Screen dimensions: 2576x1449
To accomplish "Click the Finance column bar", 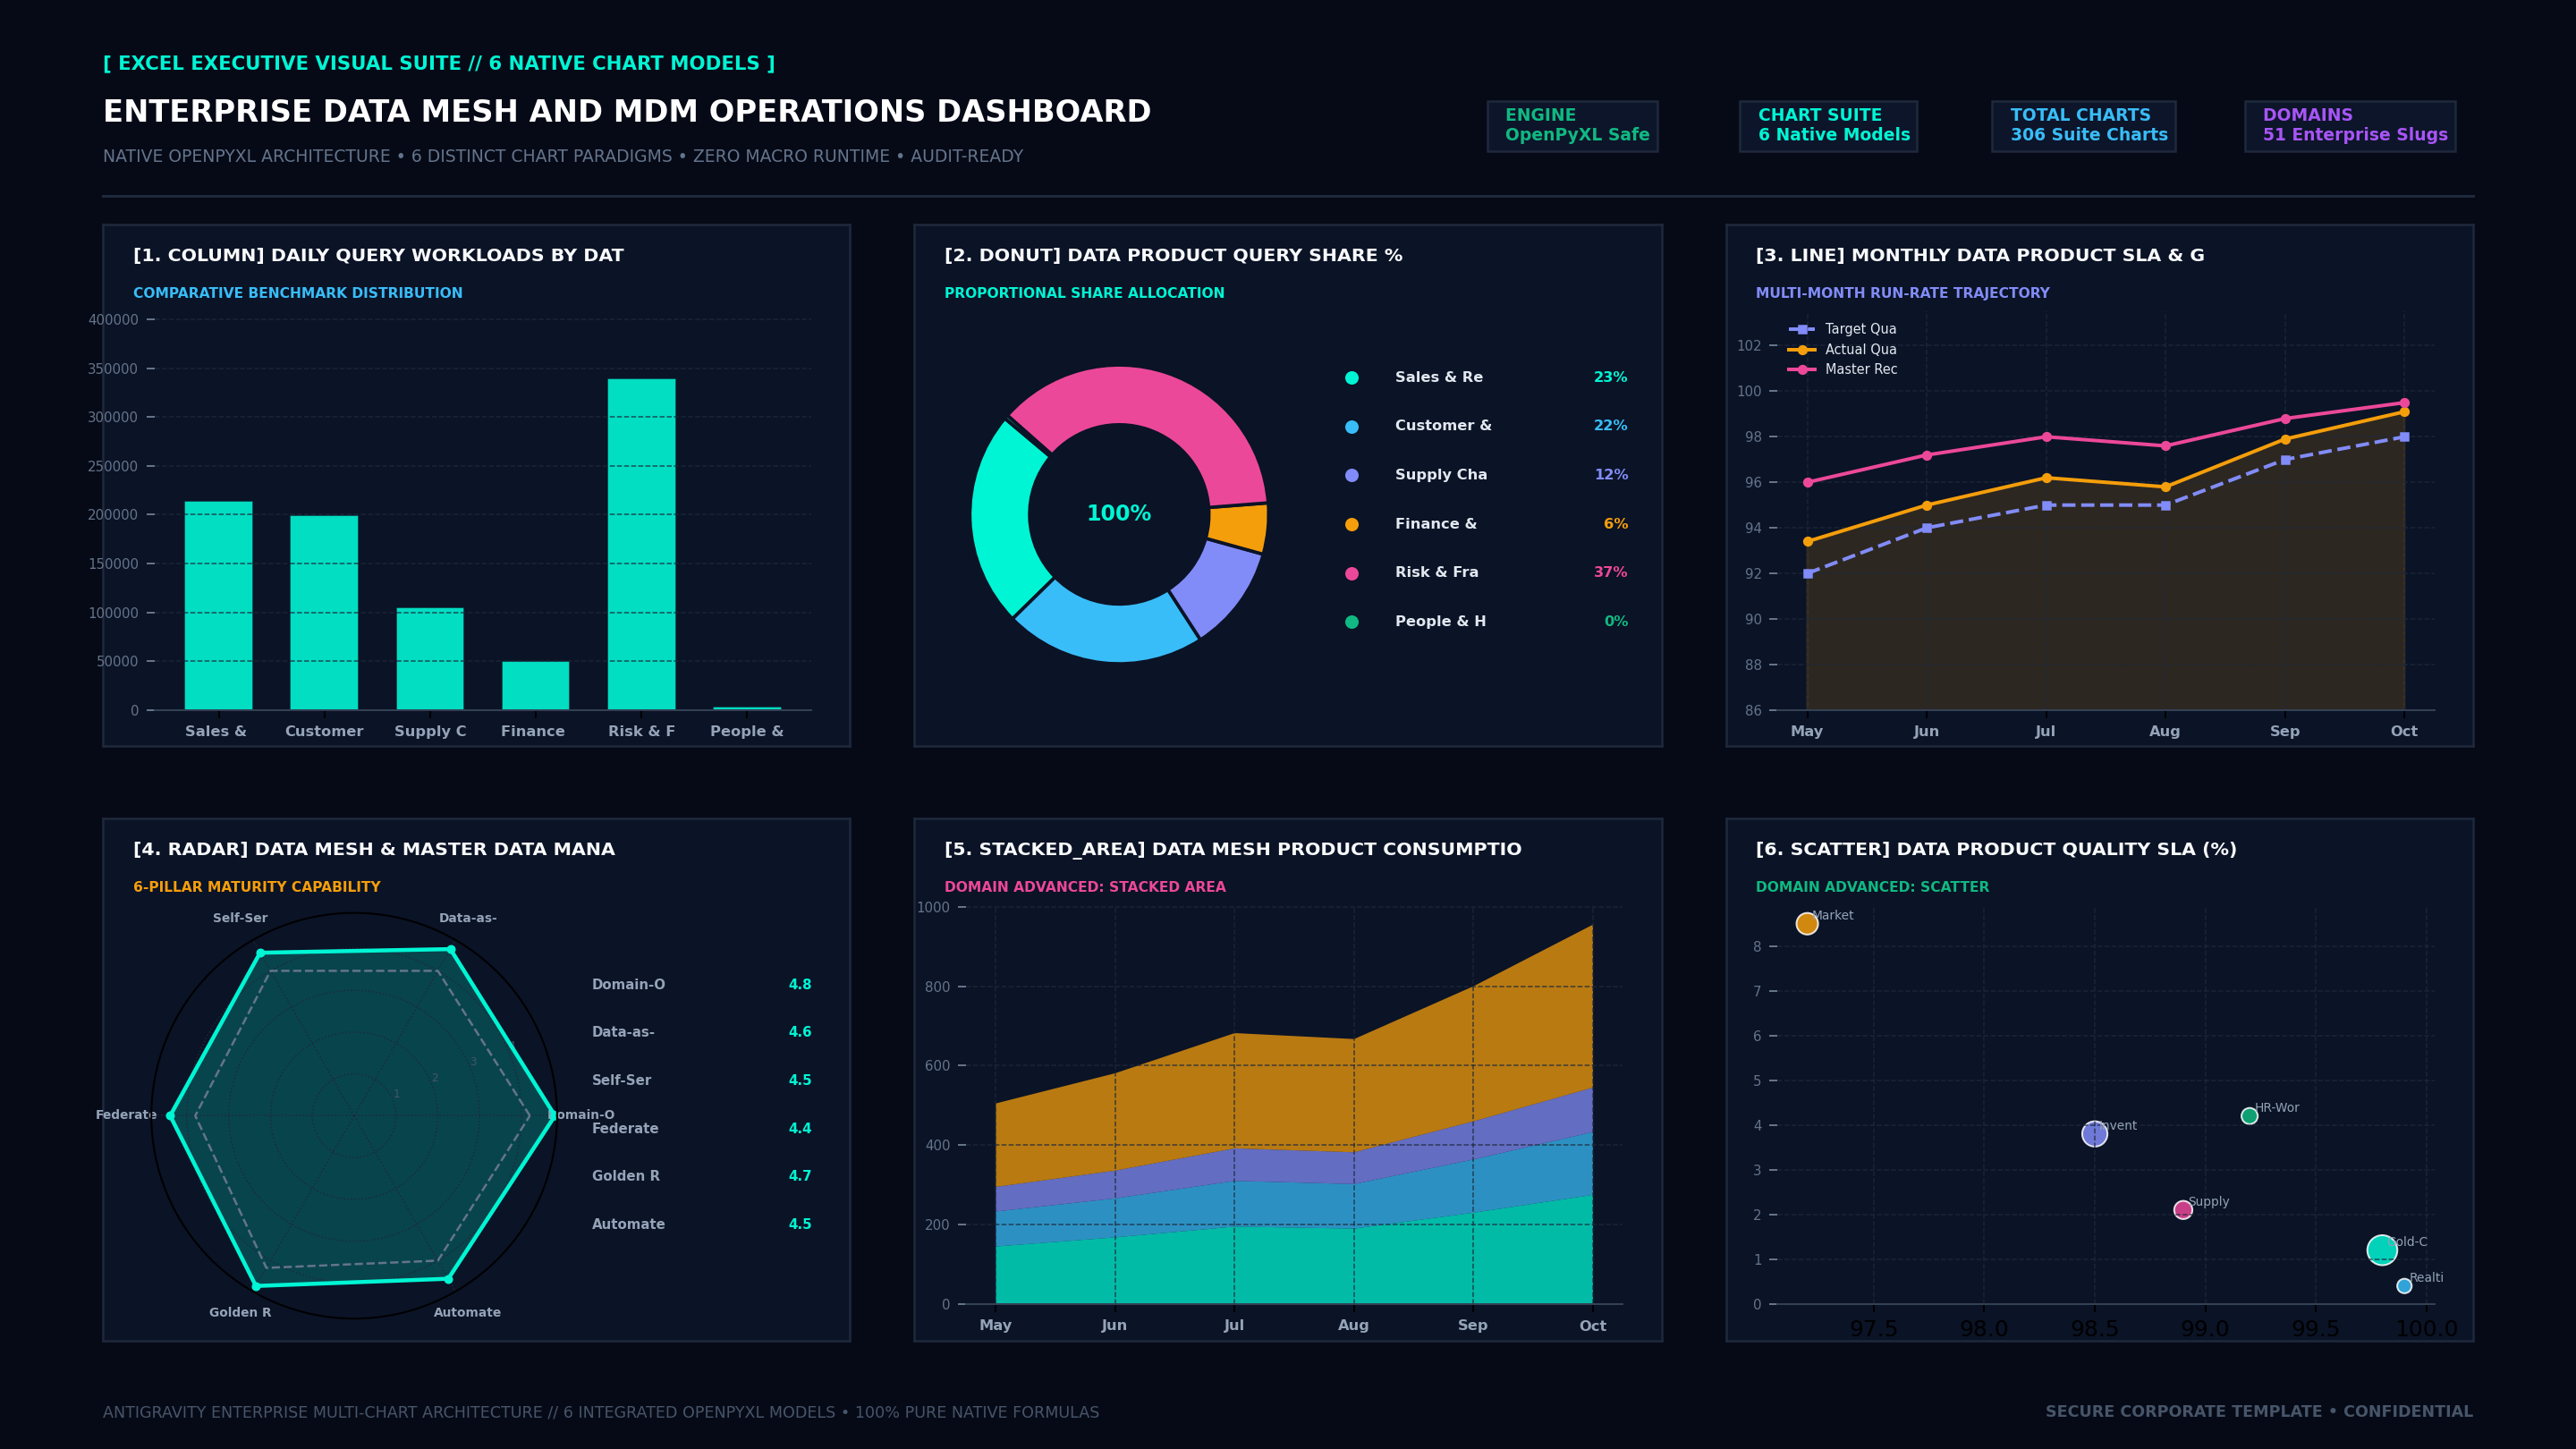I will click(x=535, y=686).
